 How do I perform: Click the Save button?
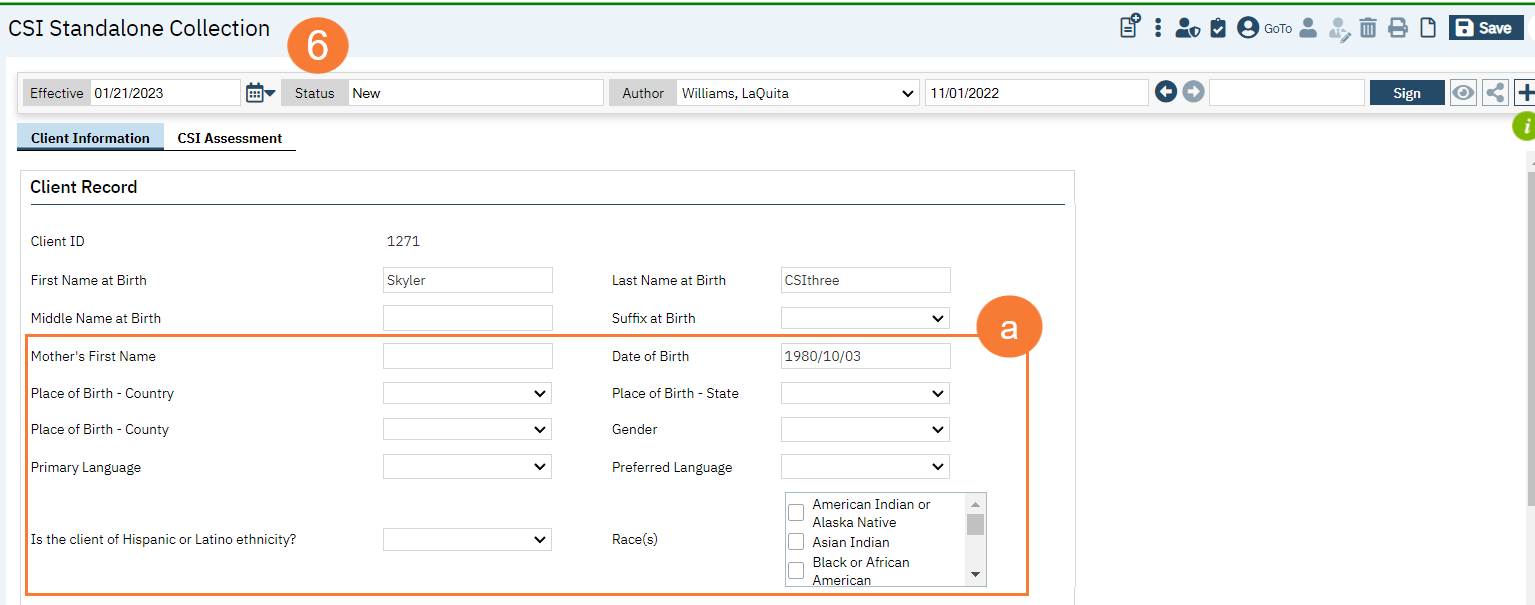[1484, 28]
